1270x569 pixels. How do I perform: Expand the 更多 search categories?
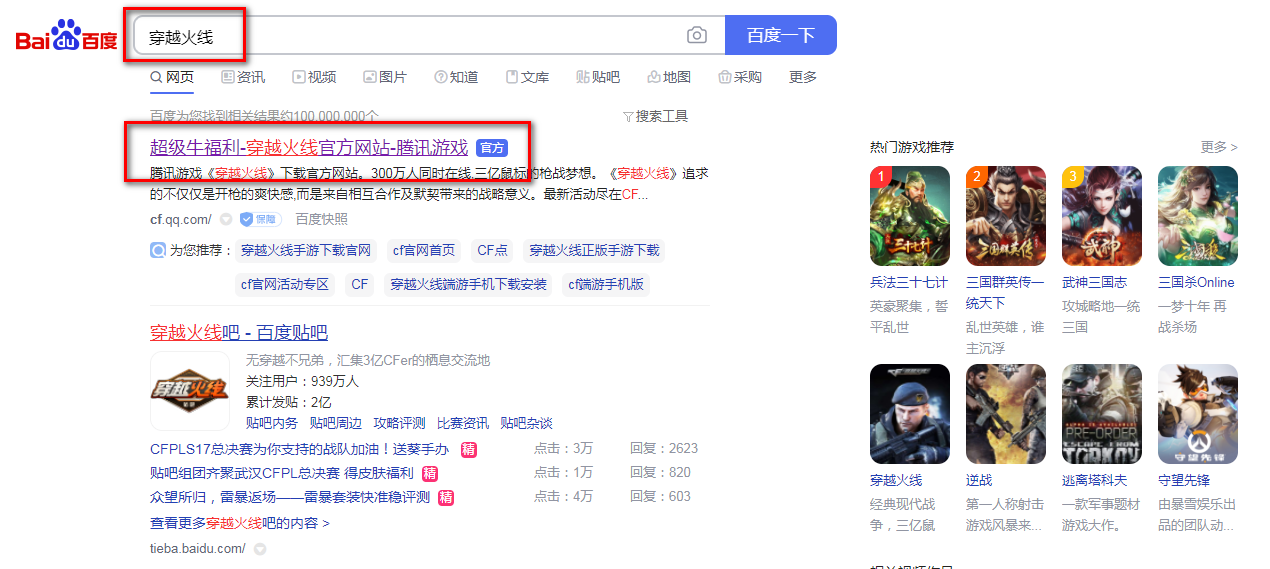(x=803, y=77)
